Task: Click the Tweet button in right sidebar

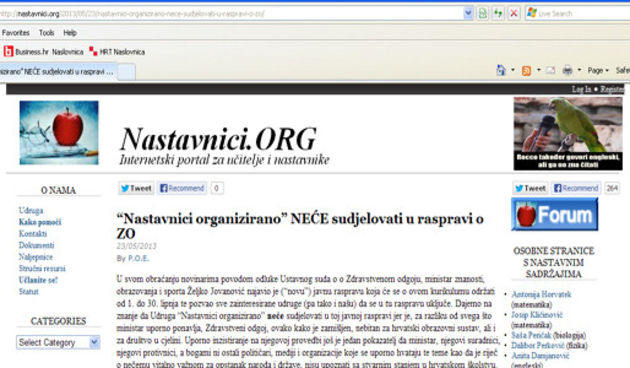Action: pyautogui.click(x=530, y=188)
